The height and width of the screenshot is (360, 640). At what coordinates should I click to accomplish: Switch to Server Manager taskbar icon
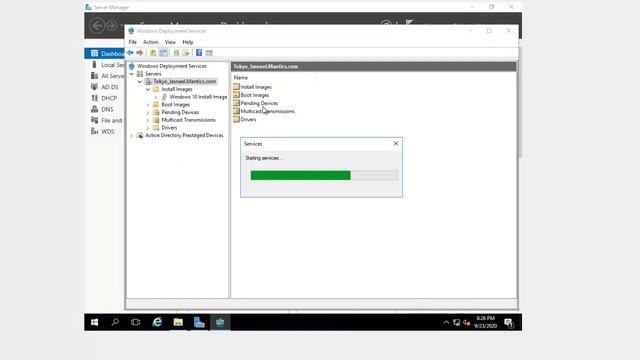pos(199,322)
